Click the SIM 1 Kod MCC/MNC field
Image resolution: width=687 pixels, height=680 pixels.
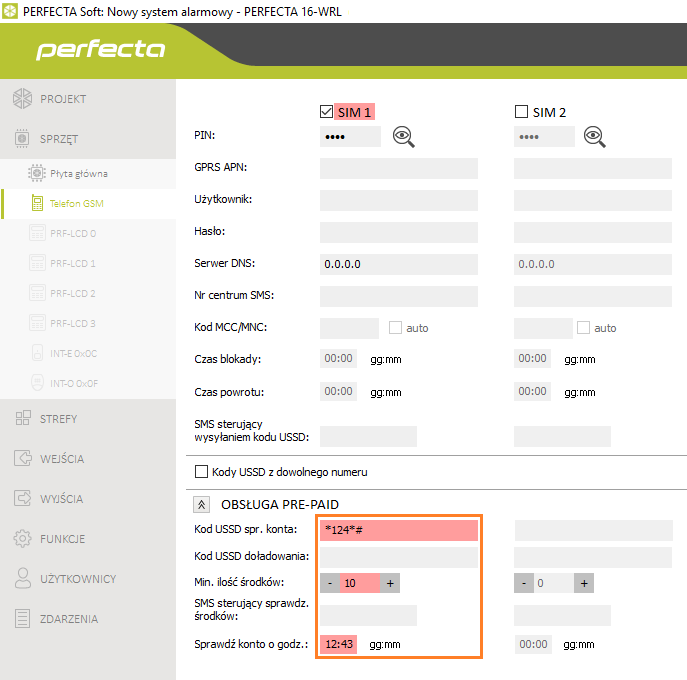click(349, 329)
